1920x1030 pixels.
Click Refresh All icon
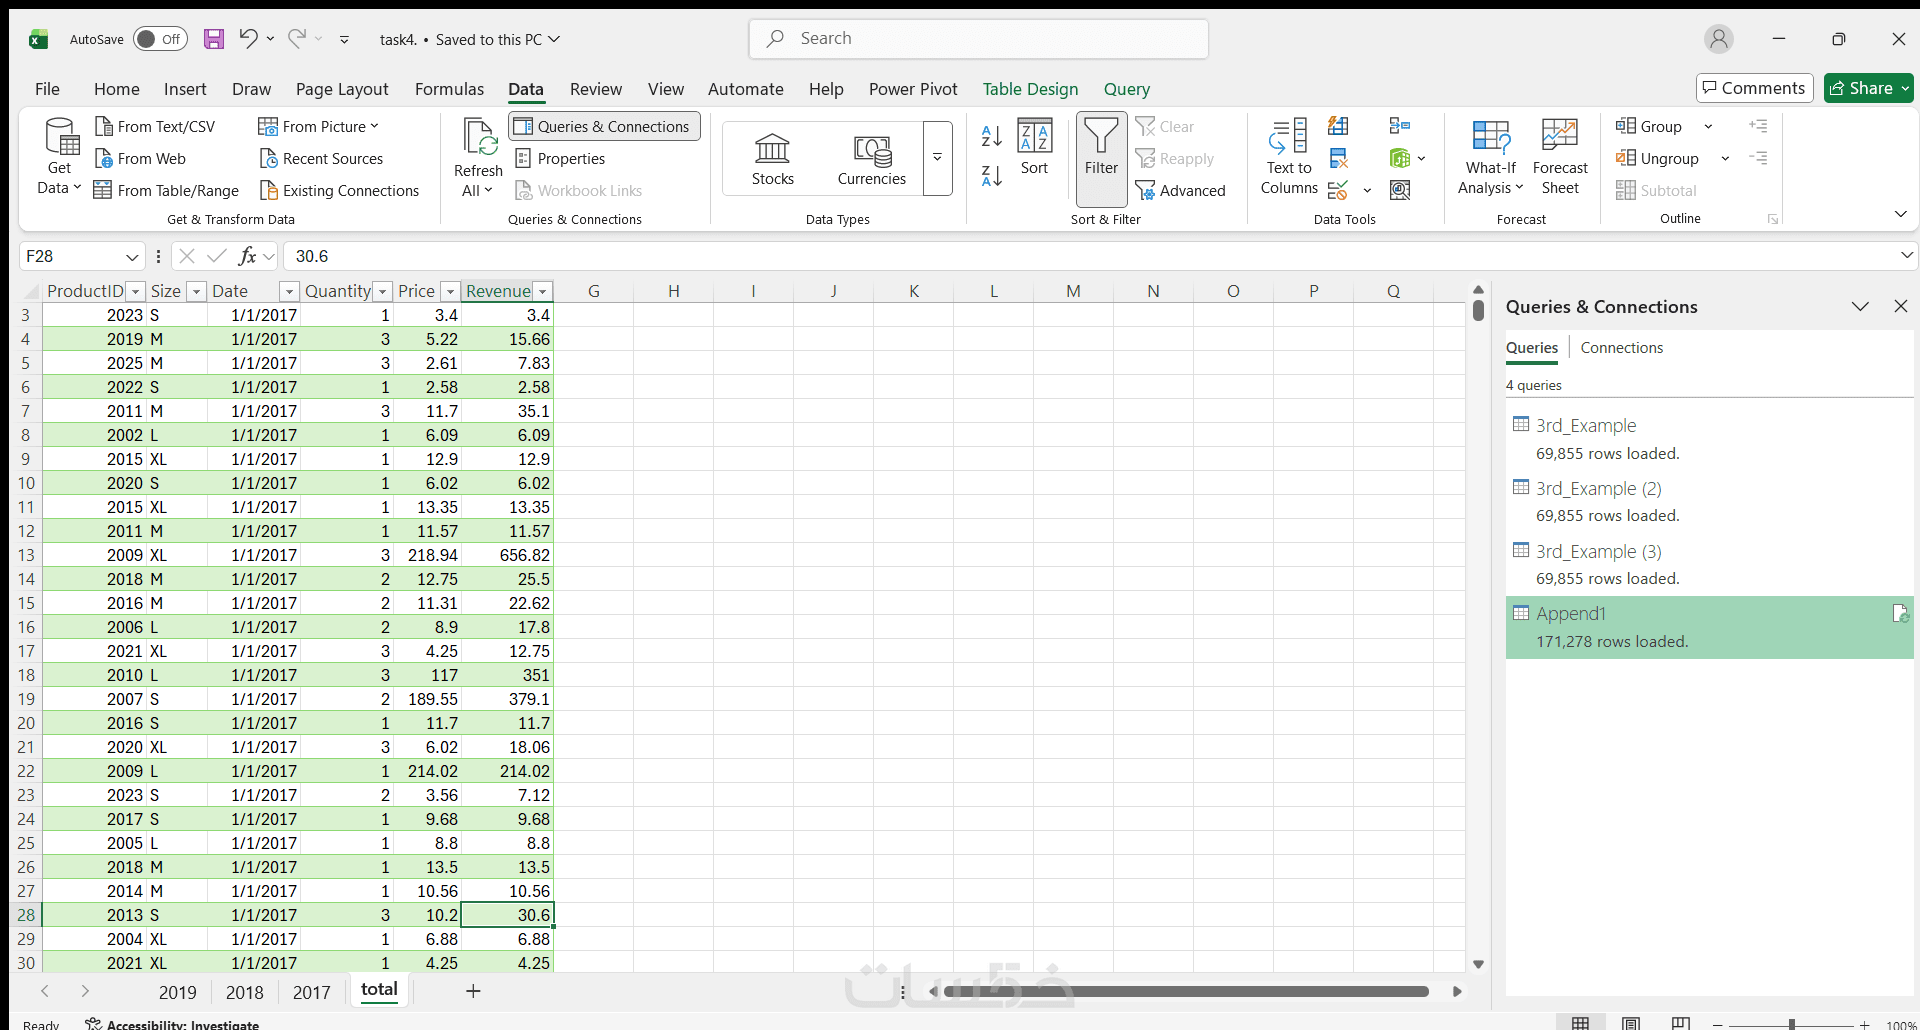click(479, 137)
